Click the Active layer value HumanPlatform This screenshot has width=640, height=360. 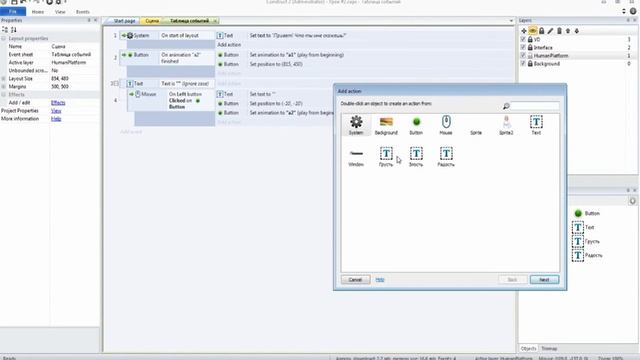click(69, 62)
